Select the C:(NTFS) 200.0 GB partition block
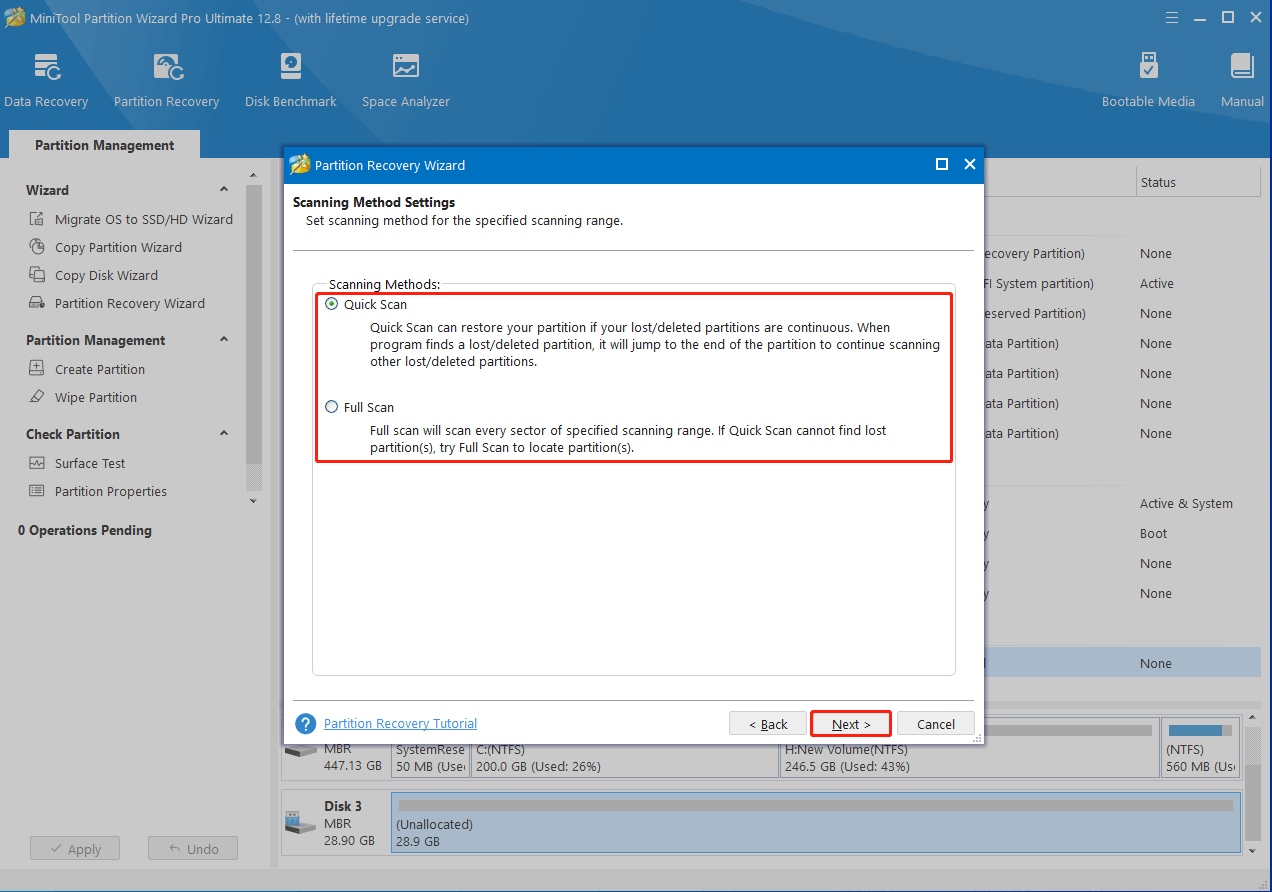1272x892 pixels. 624,747
